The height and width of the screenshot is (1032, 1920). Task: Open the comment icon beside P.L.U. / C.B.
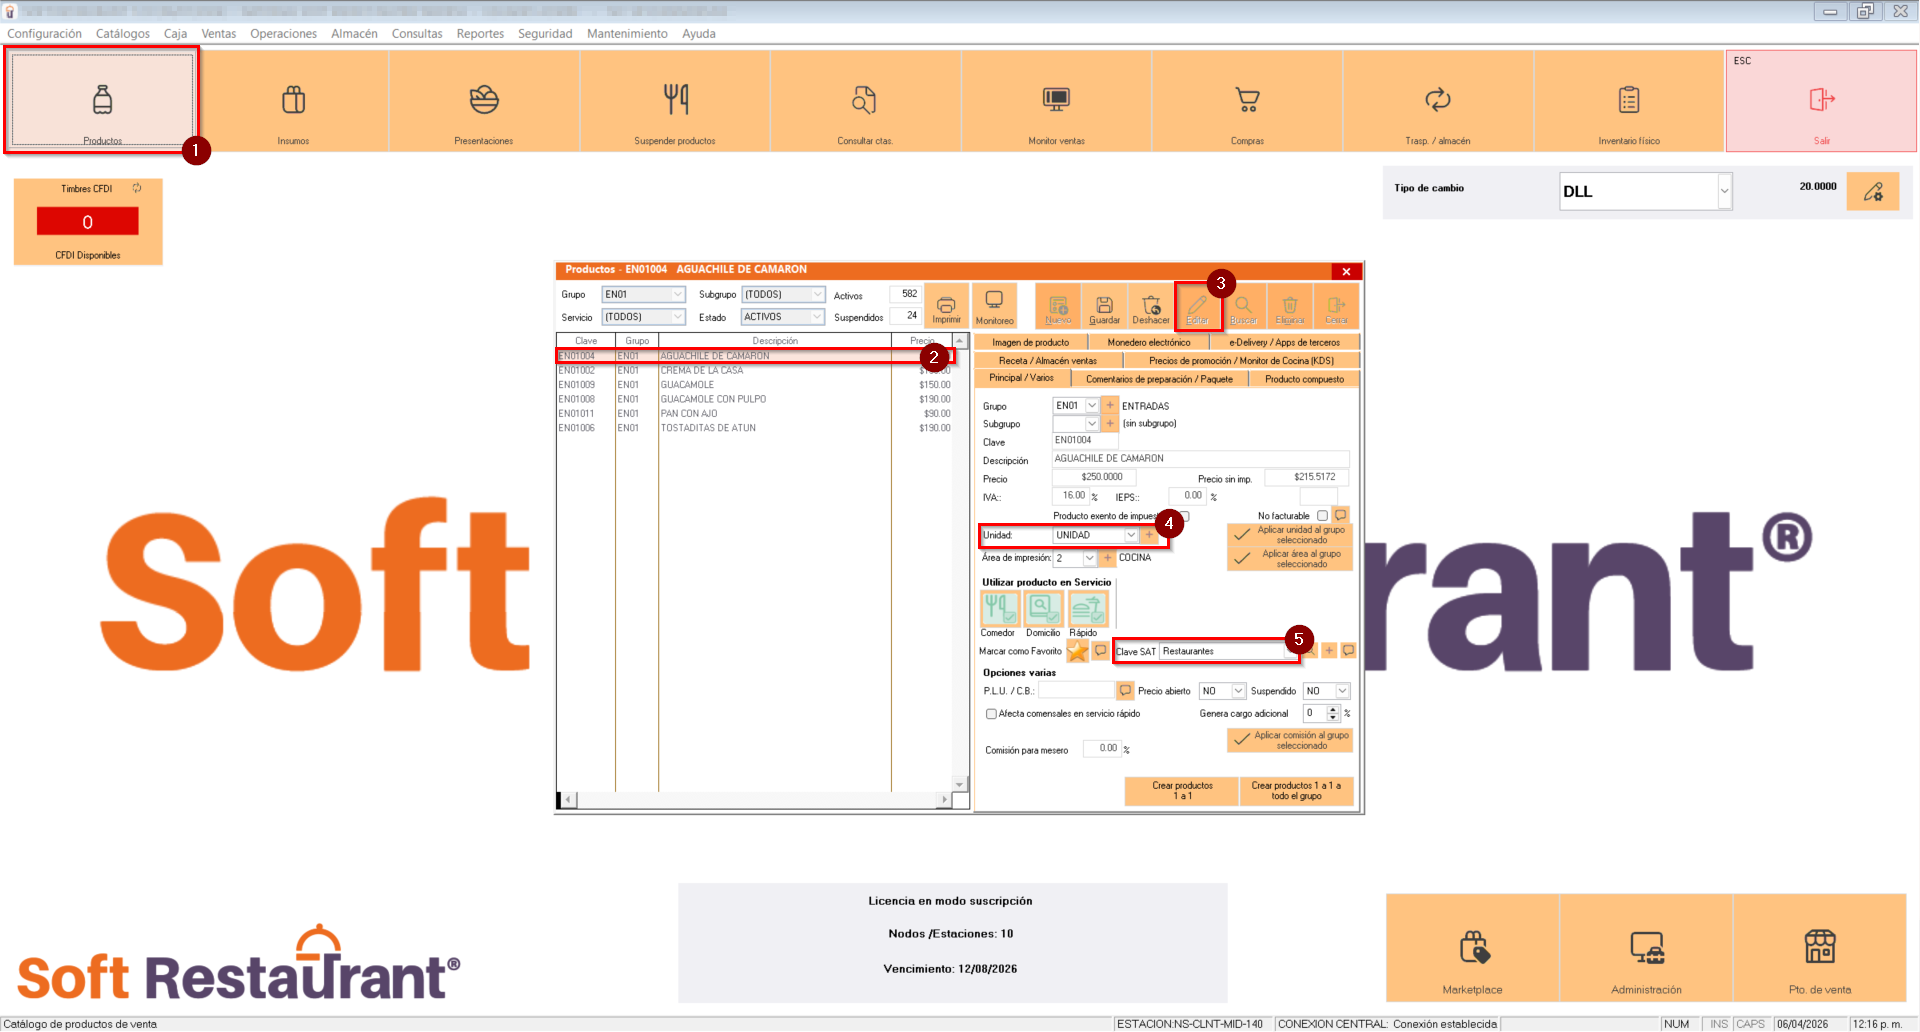tap(1125, 691)
